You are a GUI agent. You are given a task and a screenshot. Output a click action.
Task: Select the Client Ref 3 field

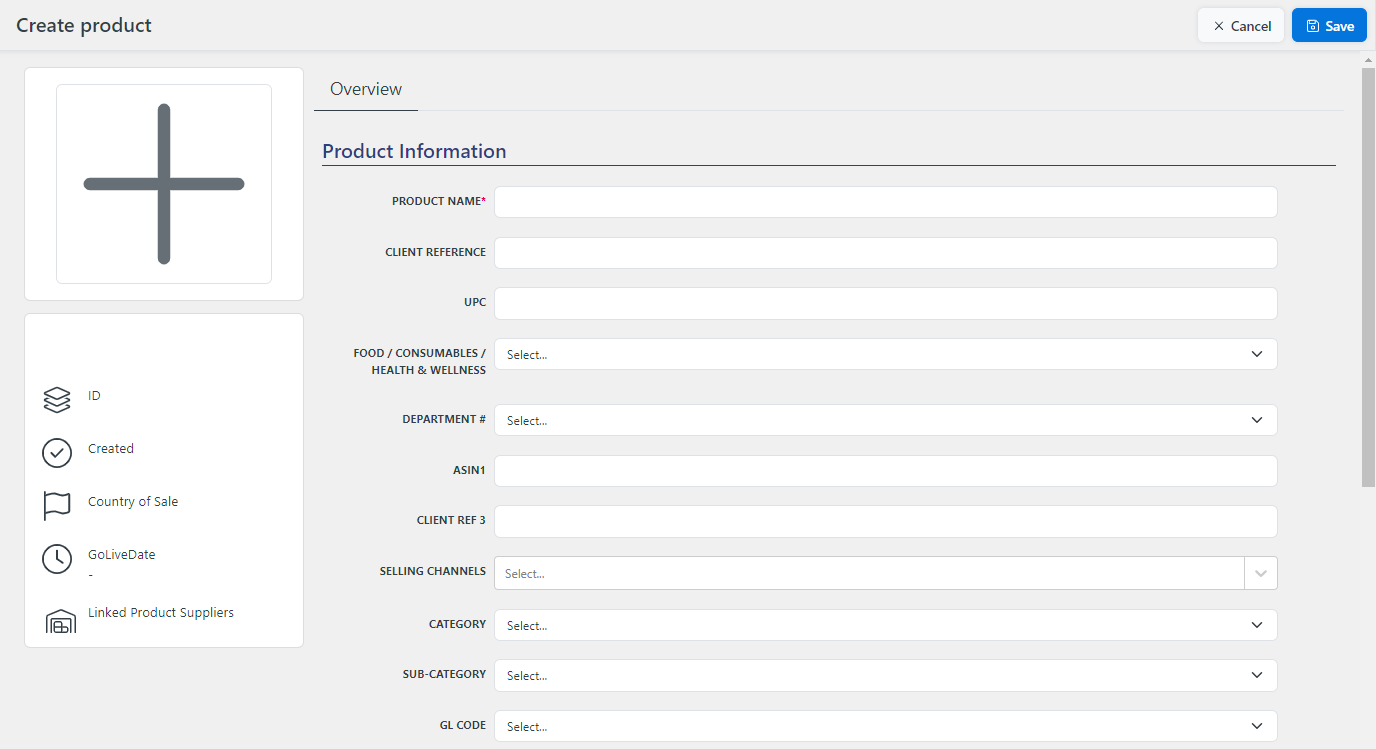coord(886,521)
